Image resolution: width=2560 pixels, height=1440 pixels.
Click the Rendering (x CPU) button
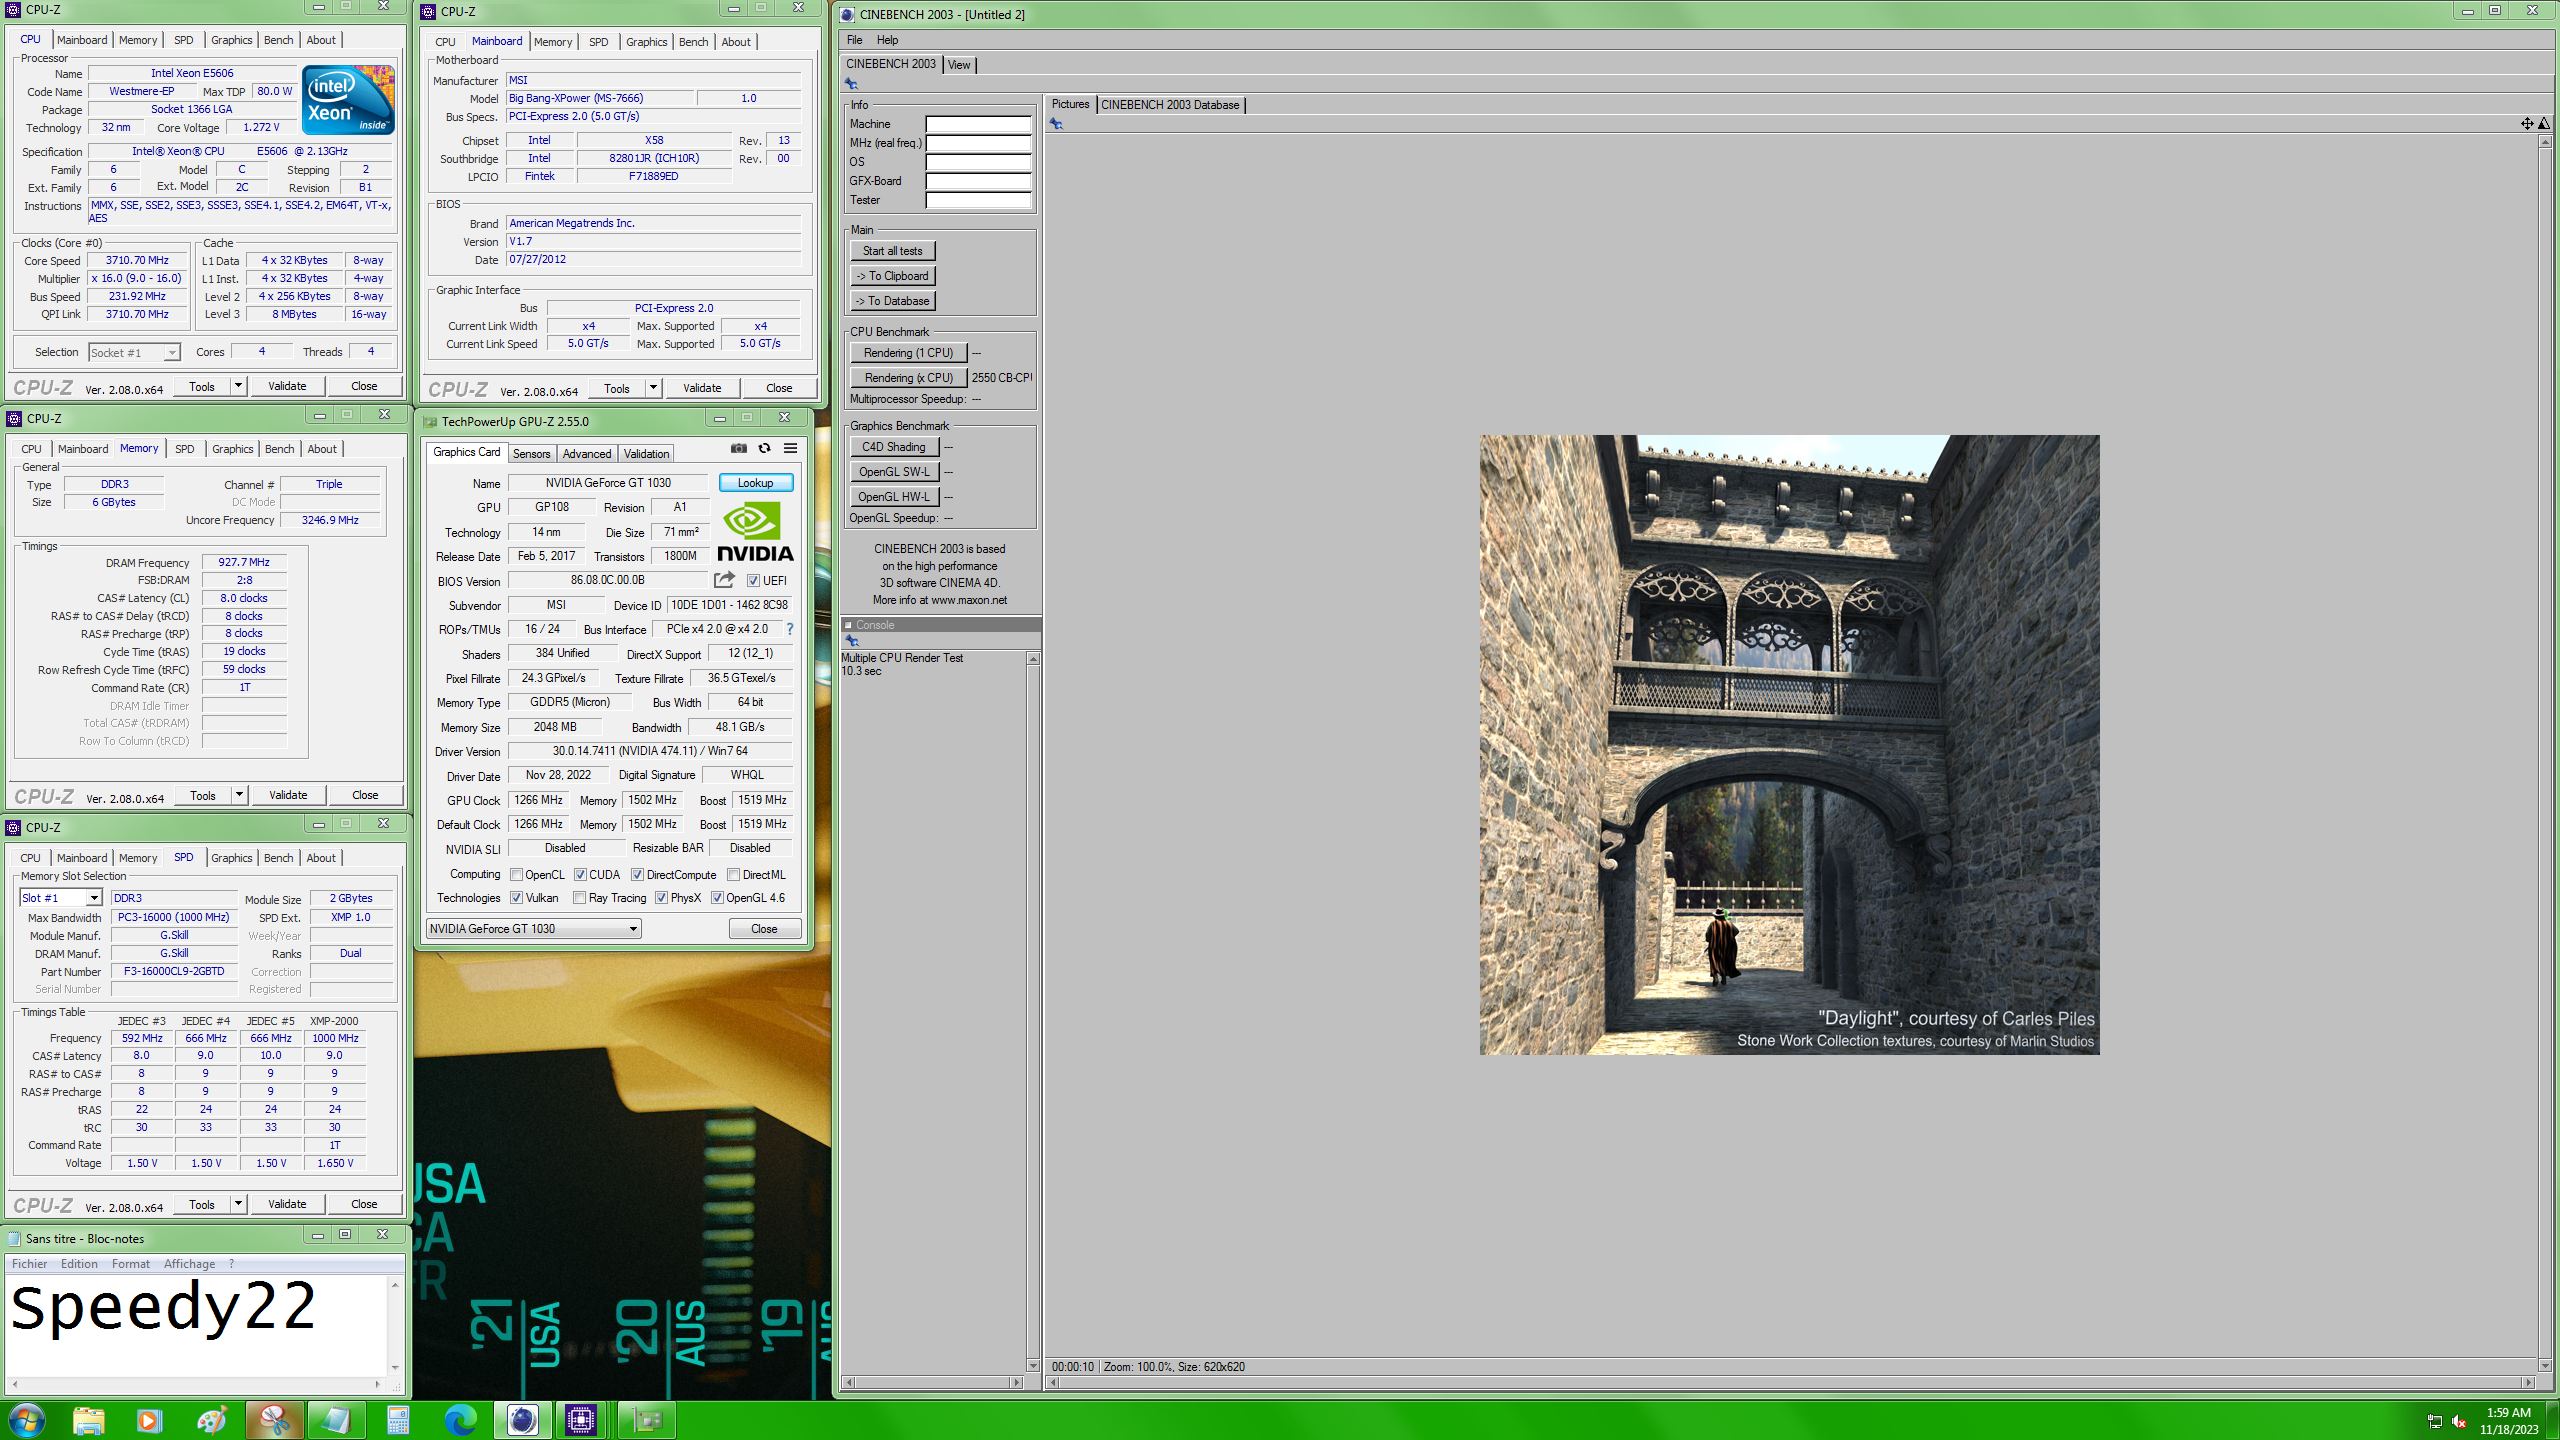click(x=909, y=378)
